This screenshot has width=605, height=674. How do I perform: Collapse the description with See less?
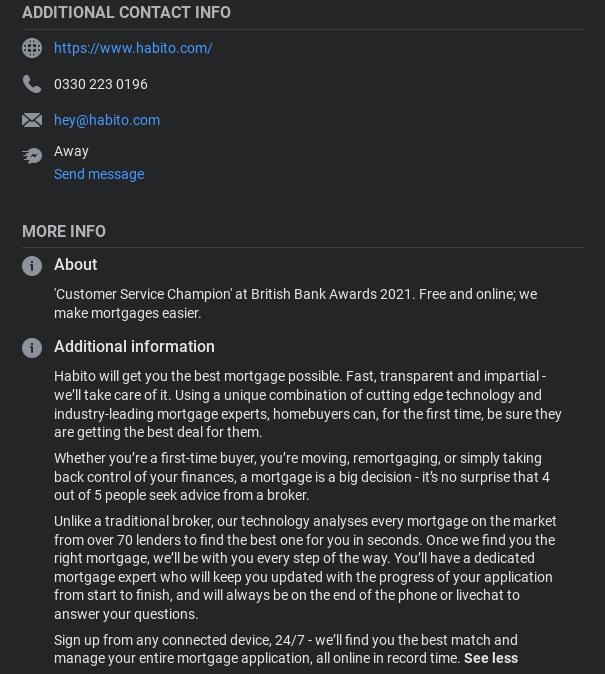(x=491, y=658)
